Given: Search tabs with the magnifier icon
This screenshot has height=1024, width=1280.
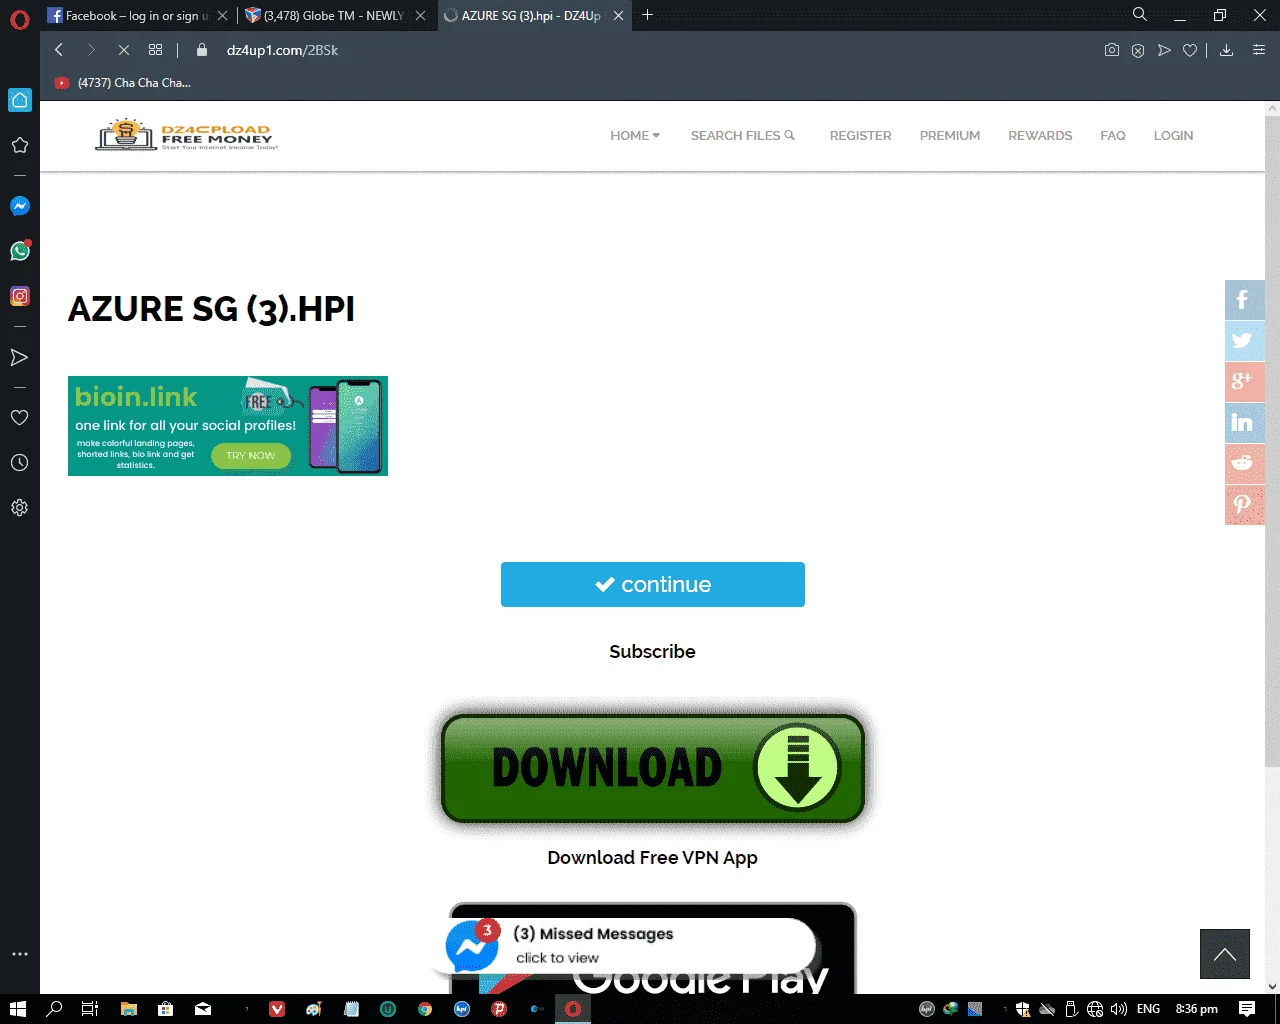Looking at the screenshot, I should click(x=1140, y=14).
